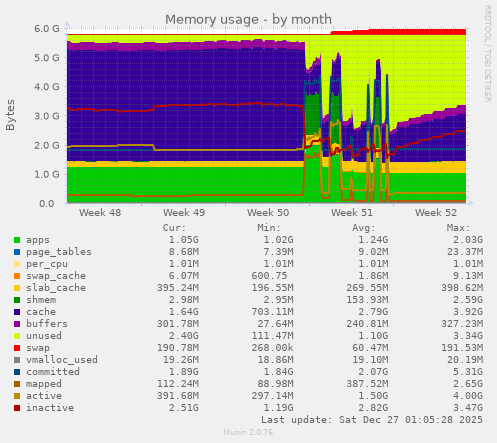This screenshot has height=443, width=497.
Task: Click mapped average value 387.52M
Action: pos(367,384)
